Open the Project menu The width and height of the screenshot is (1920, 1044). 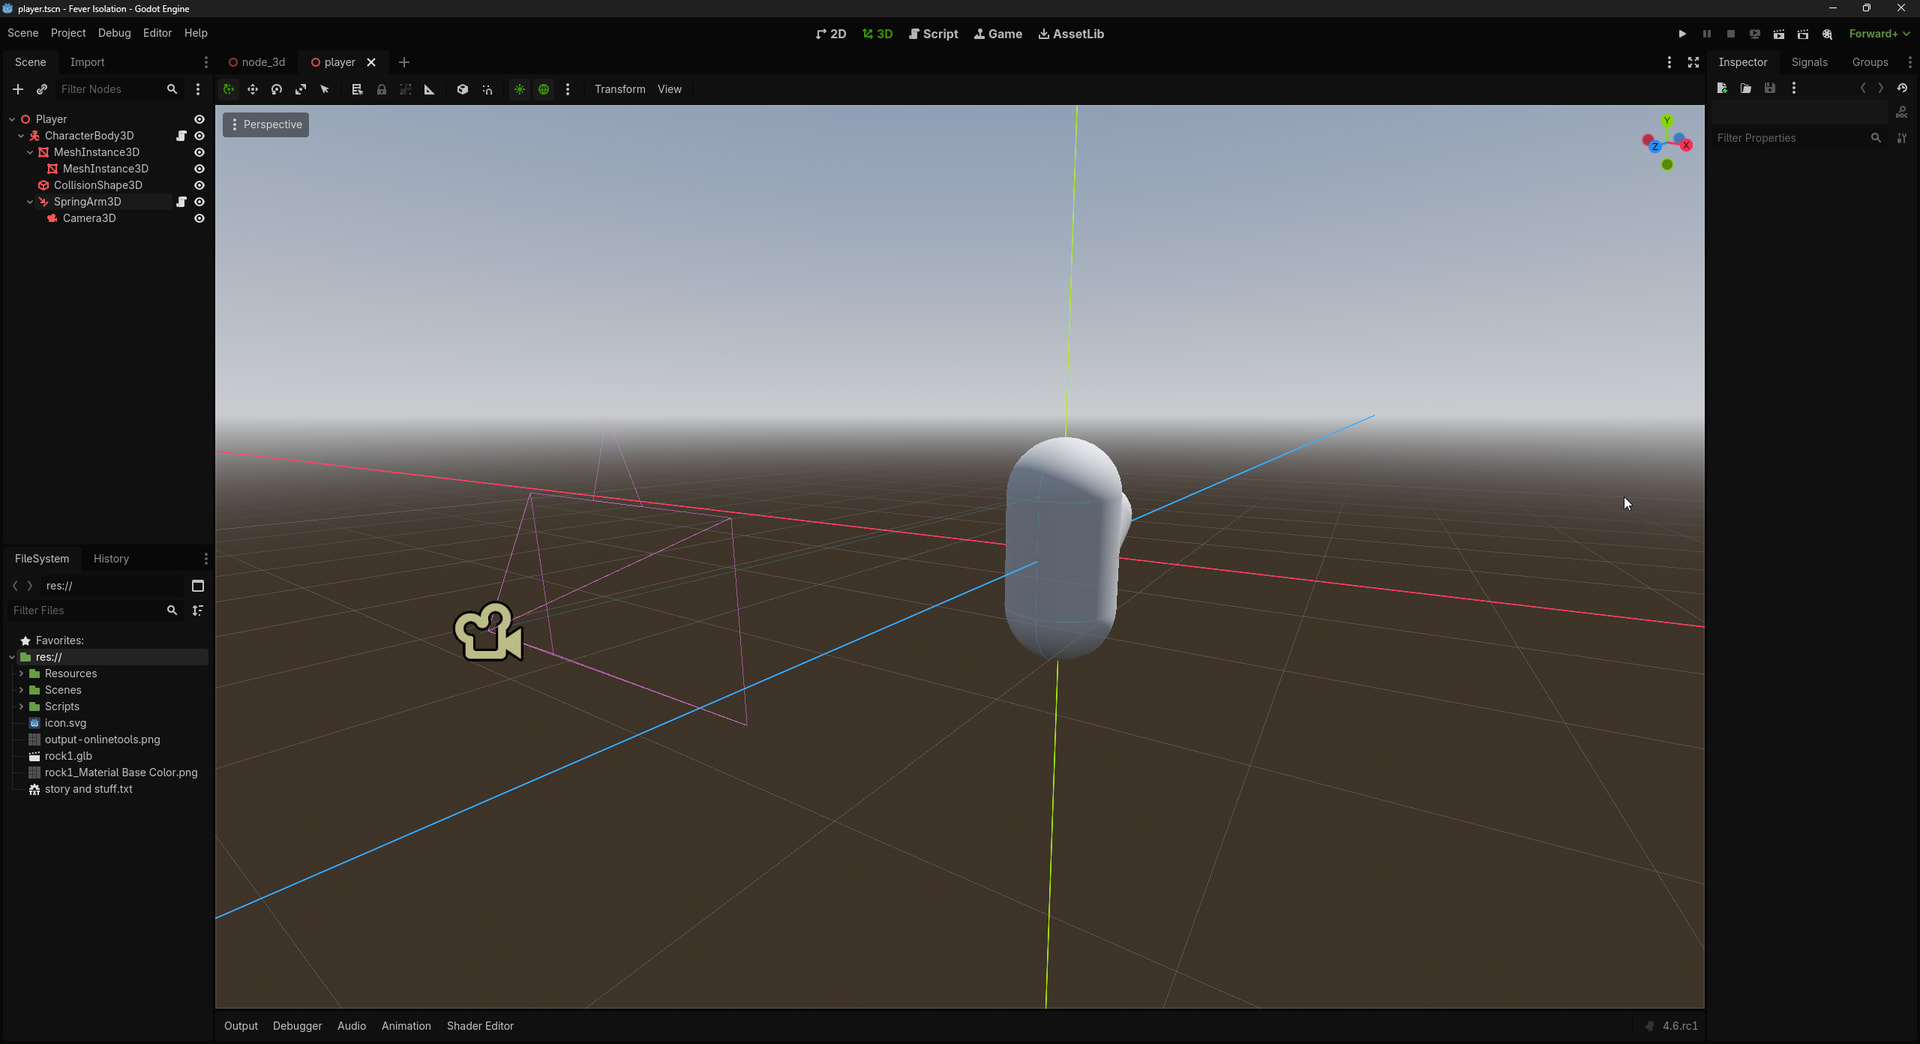click(68, 33)
